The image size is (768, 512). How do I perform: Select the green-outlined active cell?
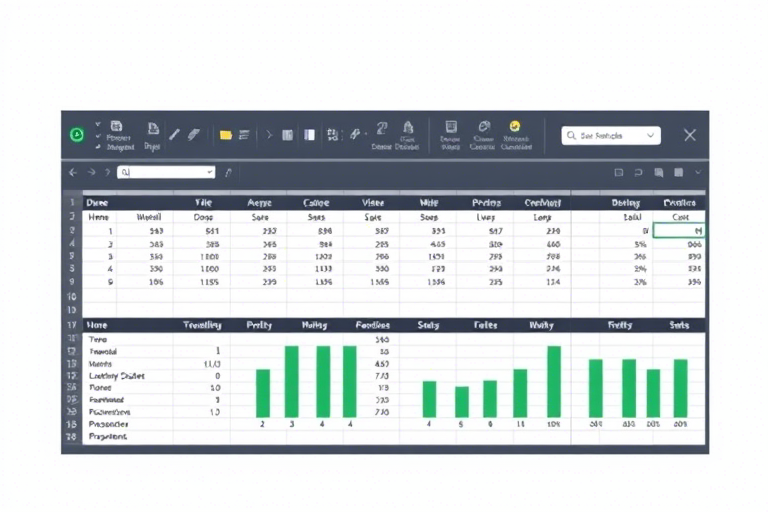[x=679, y=230]
